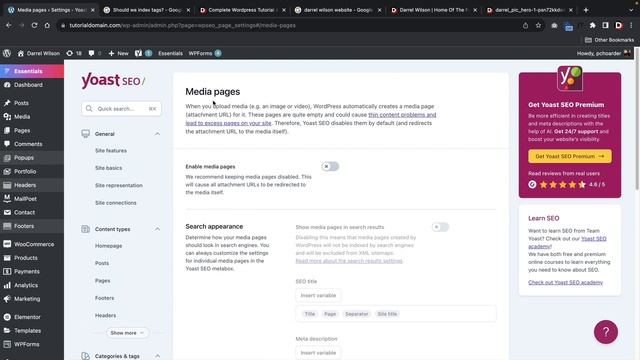Image resolution: width=640 pixels, height=360 pixels.
Task: Click the updates icon showing 18
Action: [x=74, y=53]
